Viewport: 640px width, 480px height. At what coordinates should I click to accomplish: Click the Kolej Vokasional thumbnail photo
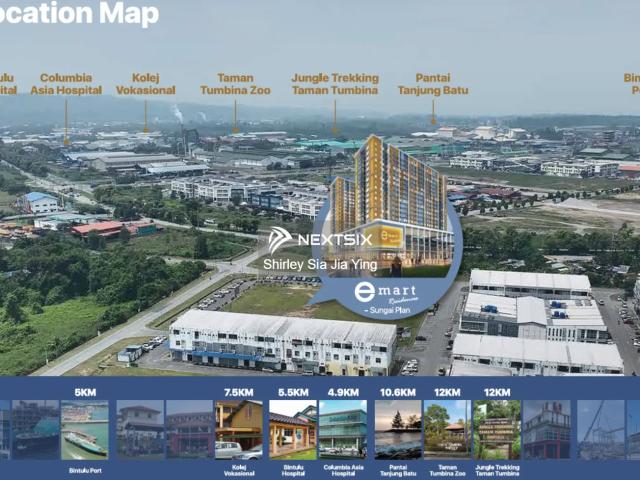pyautogui.click(x=239, y=430)
